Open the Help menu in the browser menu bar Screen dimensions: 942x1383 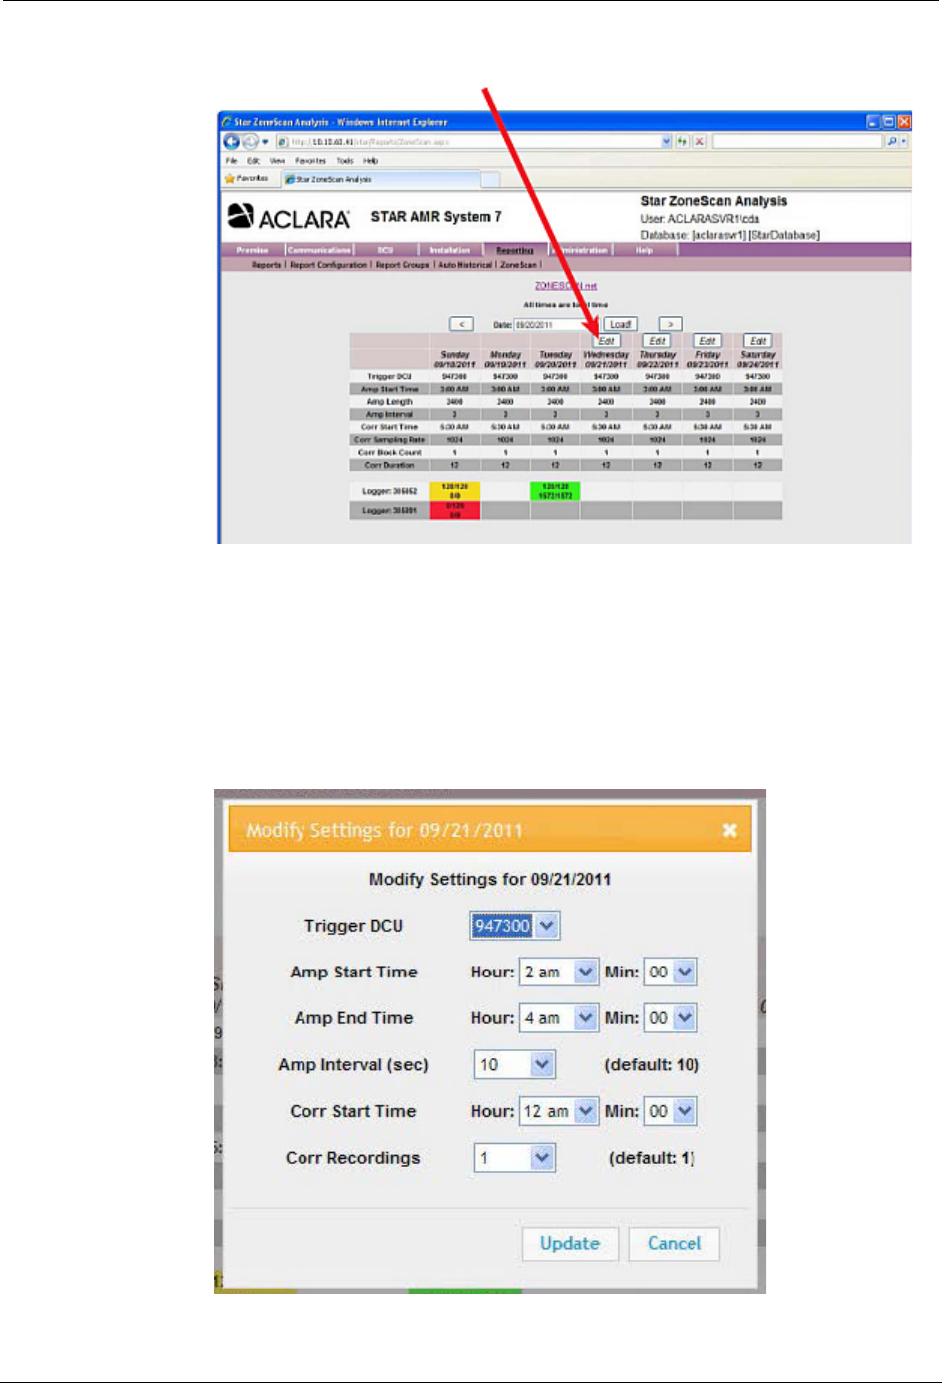pos(370,161)
